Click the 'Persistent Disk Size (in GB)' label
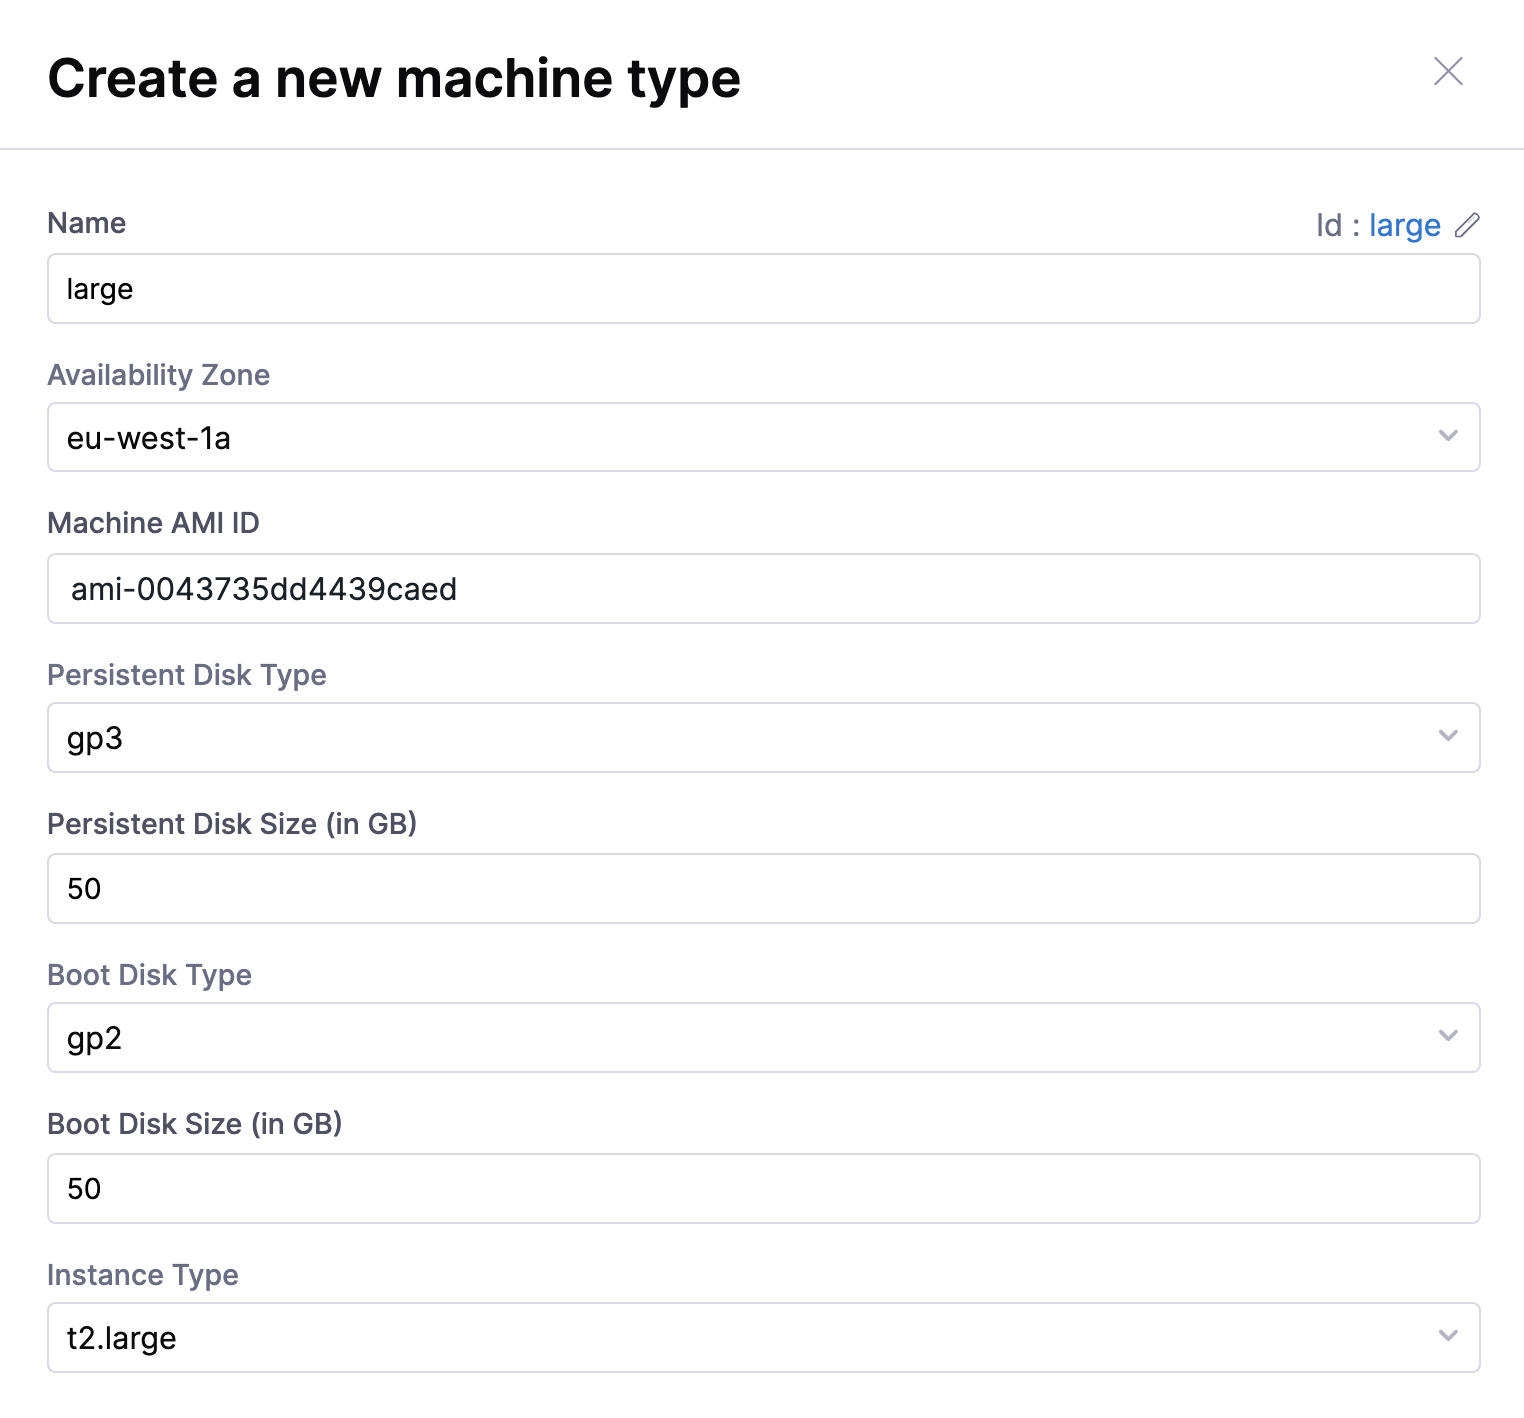Screen dimensions: 1524x1418 click(232, 824)
